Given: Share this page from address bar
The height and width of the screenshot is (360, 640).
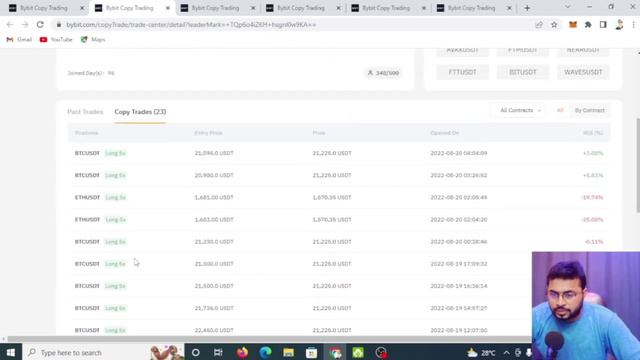Looking at the screenshot, I should coord(539,25).
